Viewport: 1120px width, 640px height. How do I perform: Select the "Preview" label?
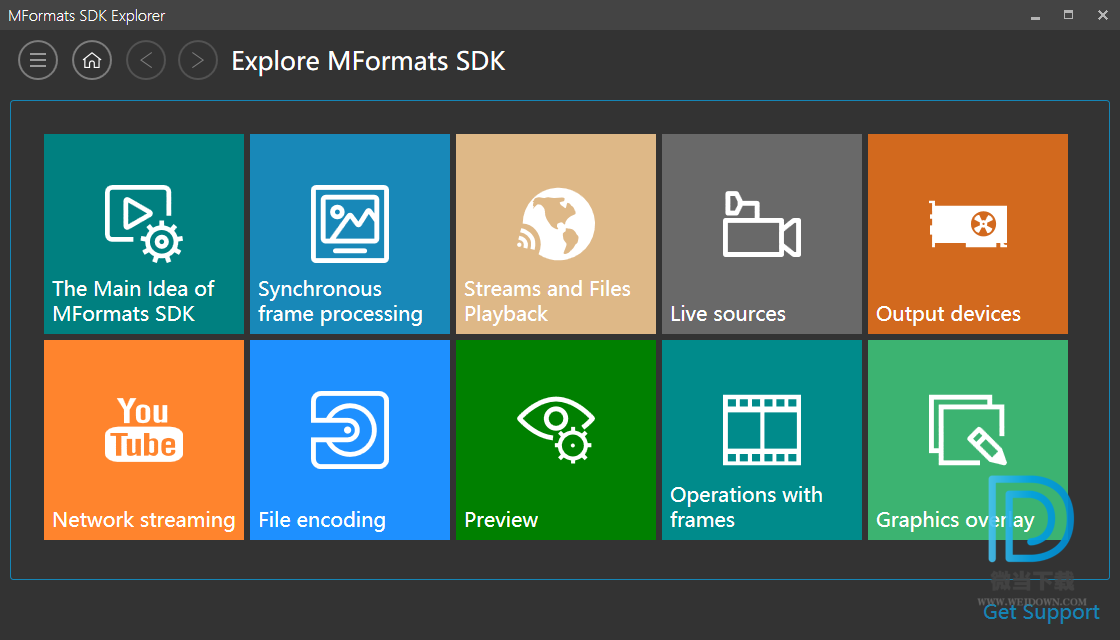(501, 520)
